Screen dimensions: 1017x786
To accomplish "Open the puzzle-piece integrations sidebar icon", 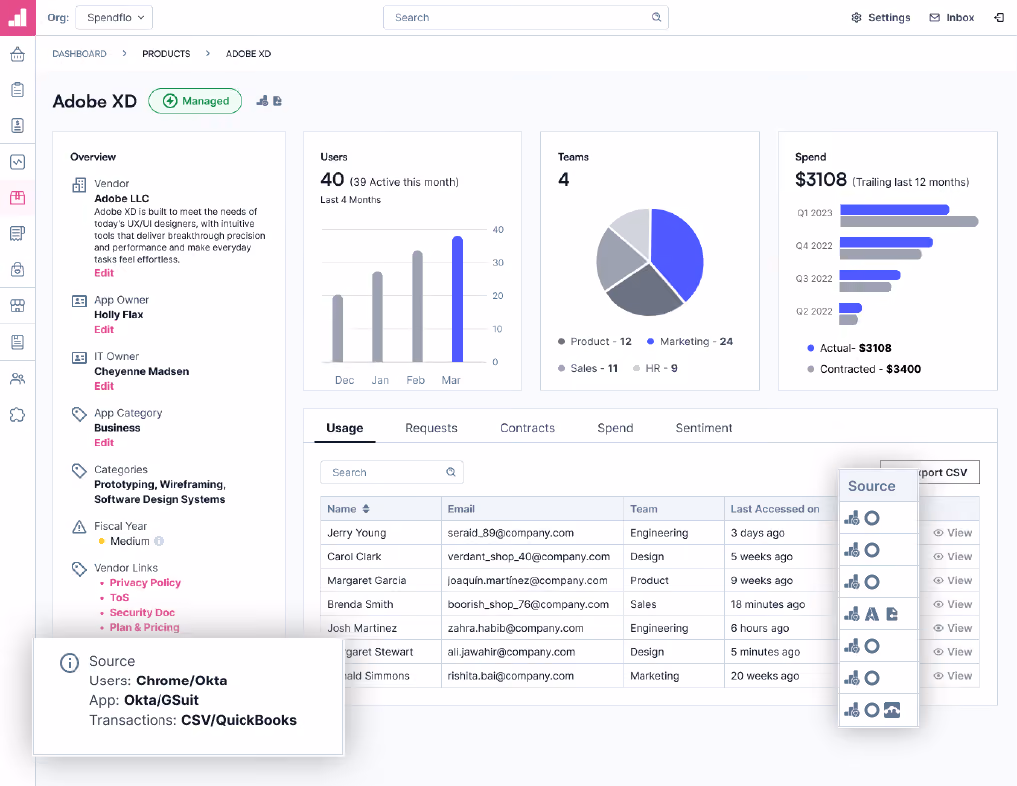I will (x=18, y=415).
